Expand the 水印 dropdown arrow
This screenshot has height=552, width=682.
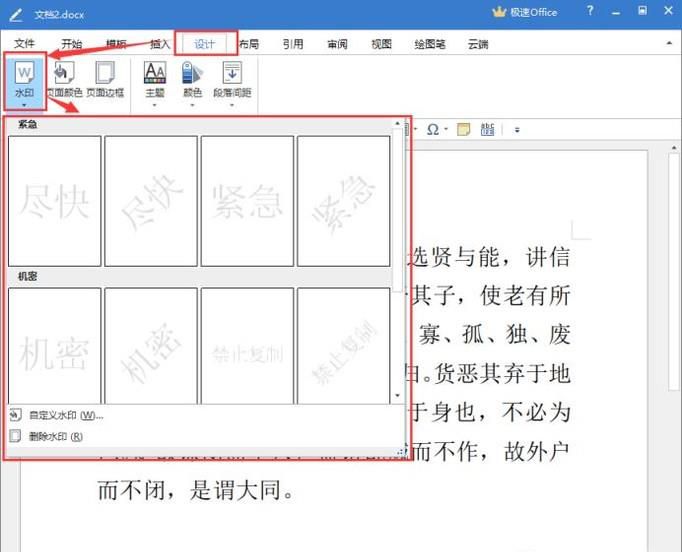pos(24,105)
